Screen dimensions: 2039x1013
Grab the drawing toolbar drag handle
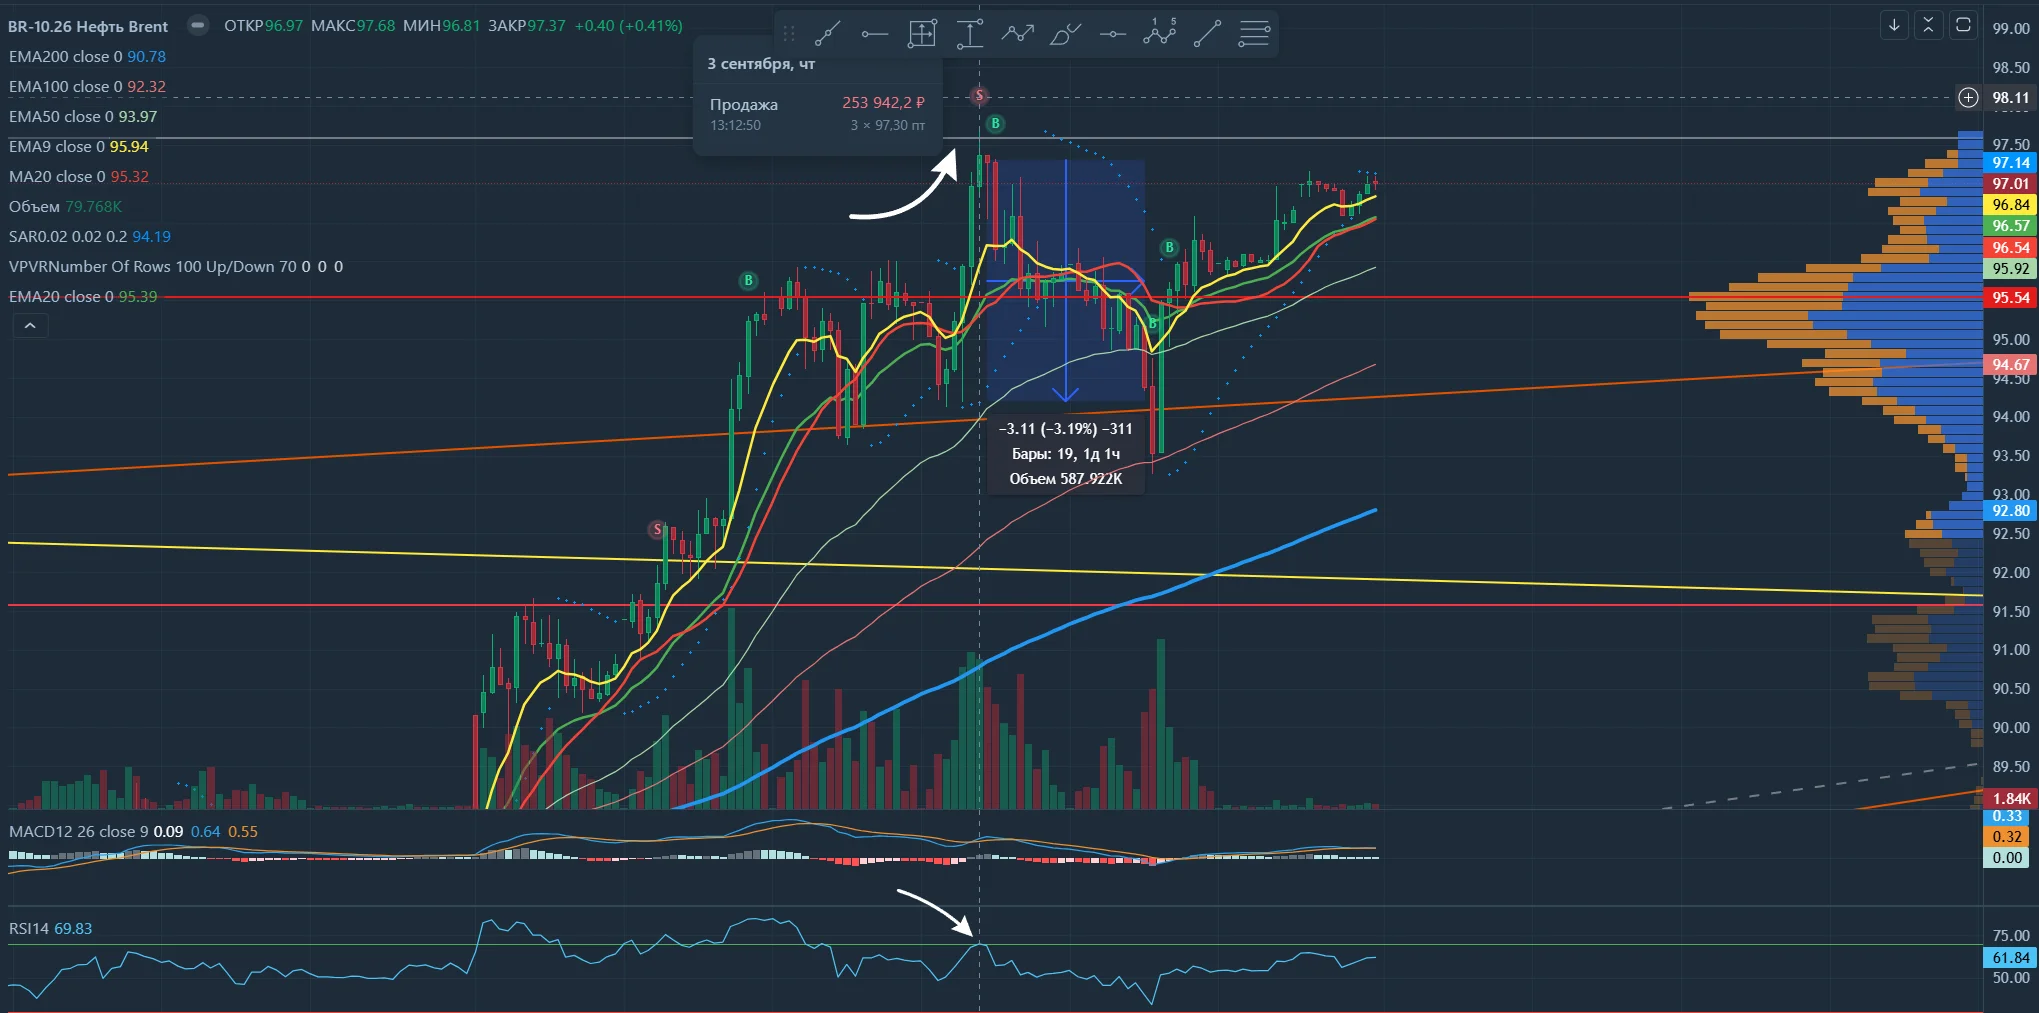coord(788,34)
